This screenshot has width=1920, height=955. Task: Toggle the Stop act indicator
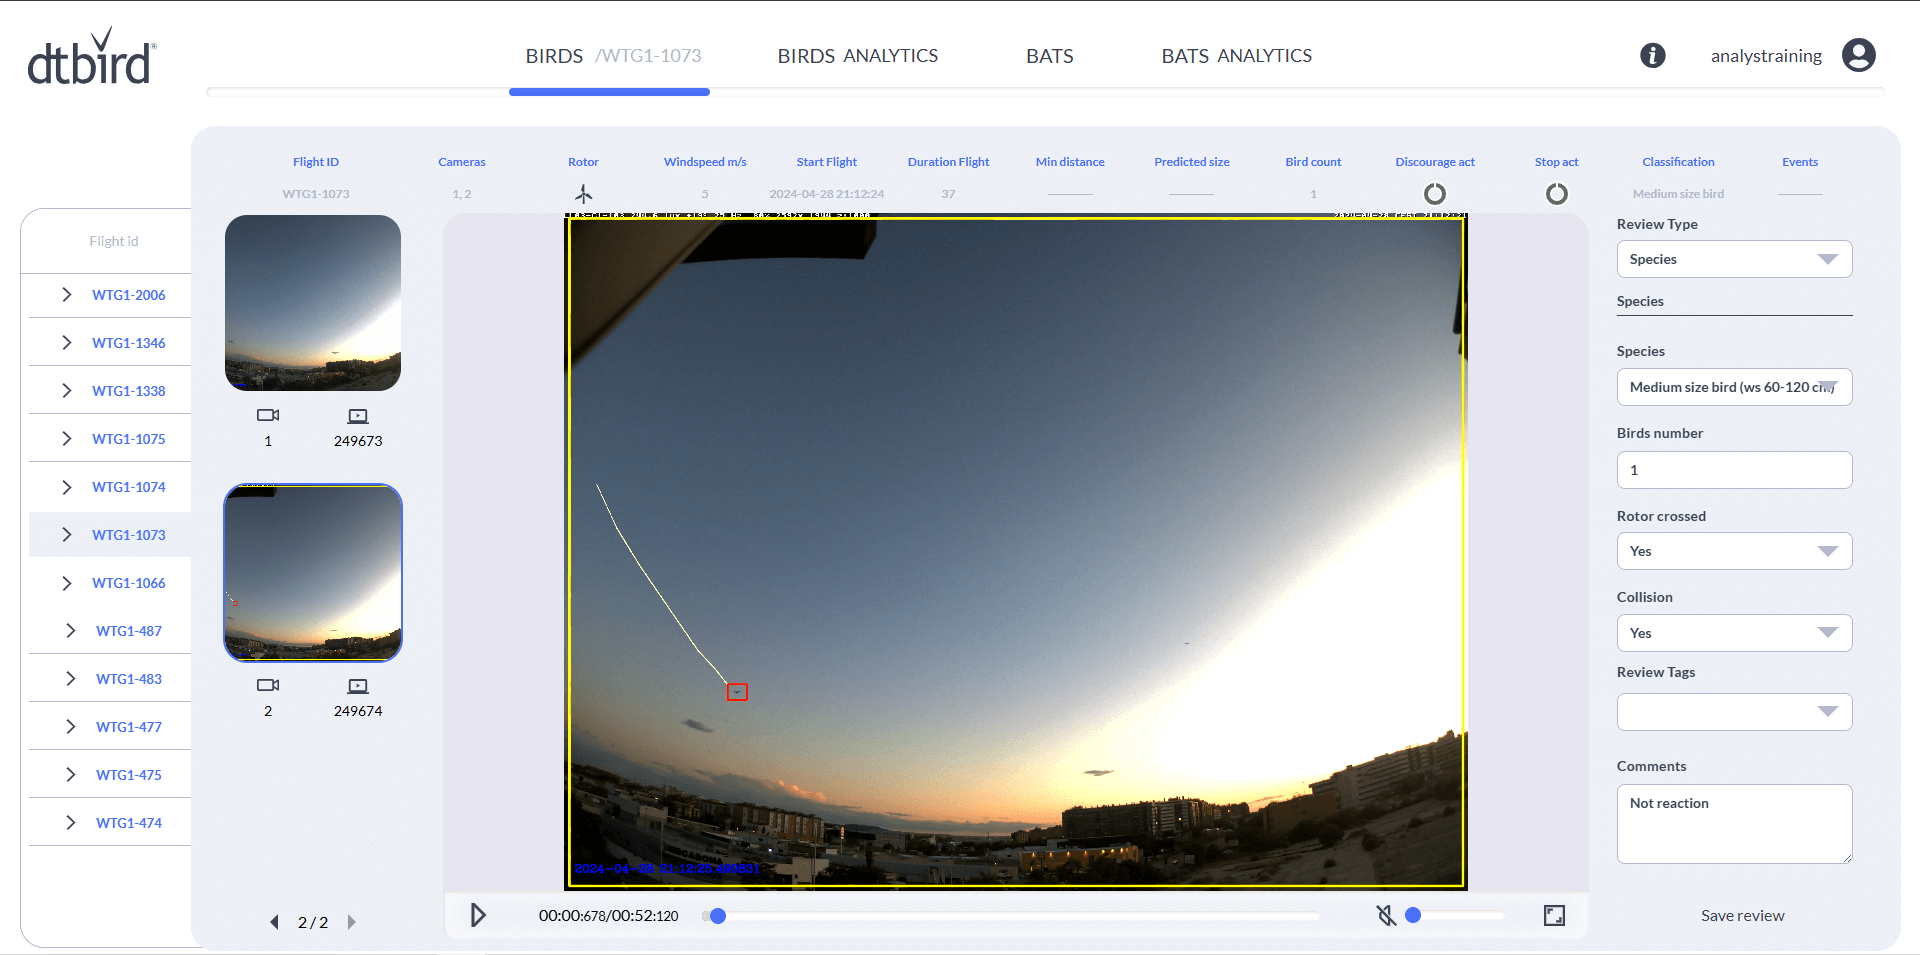coord(1556,194)
